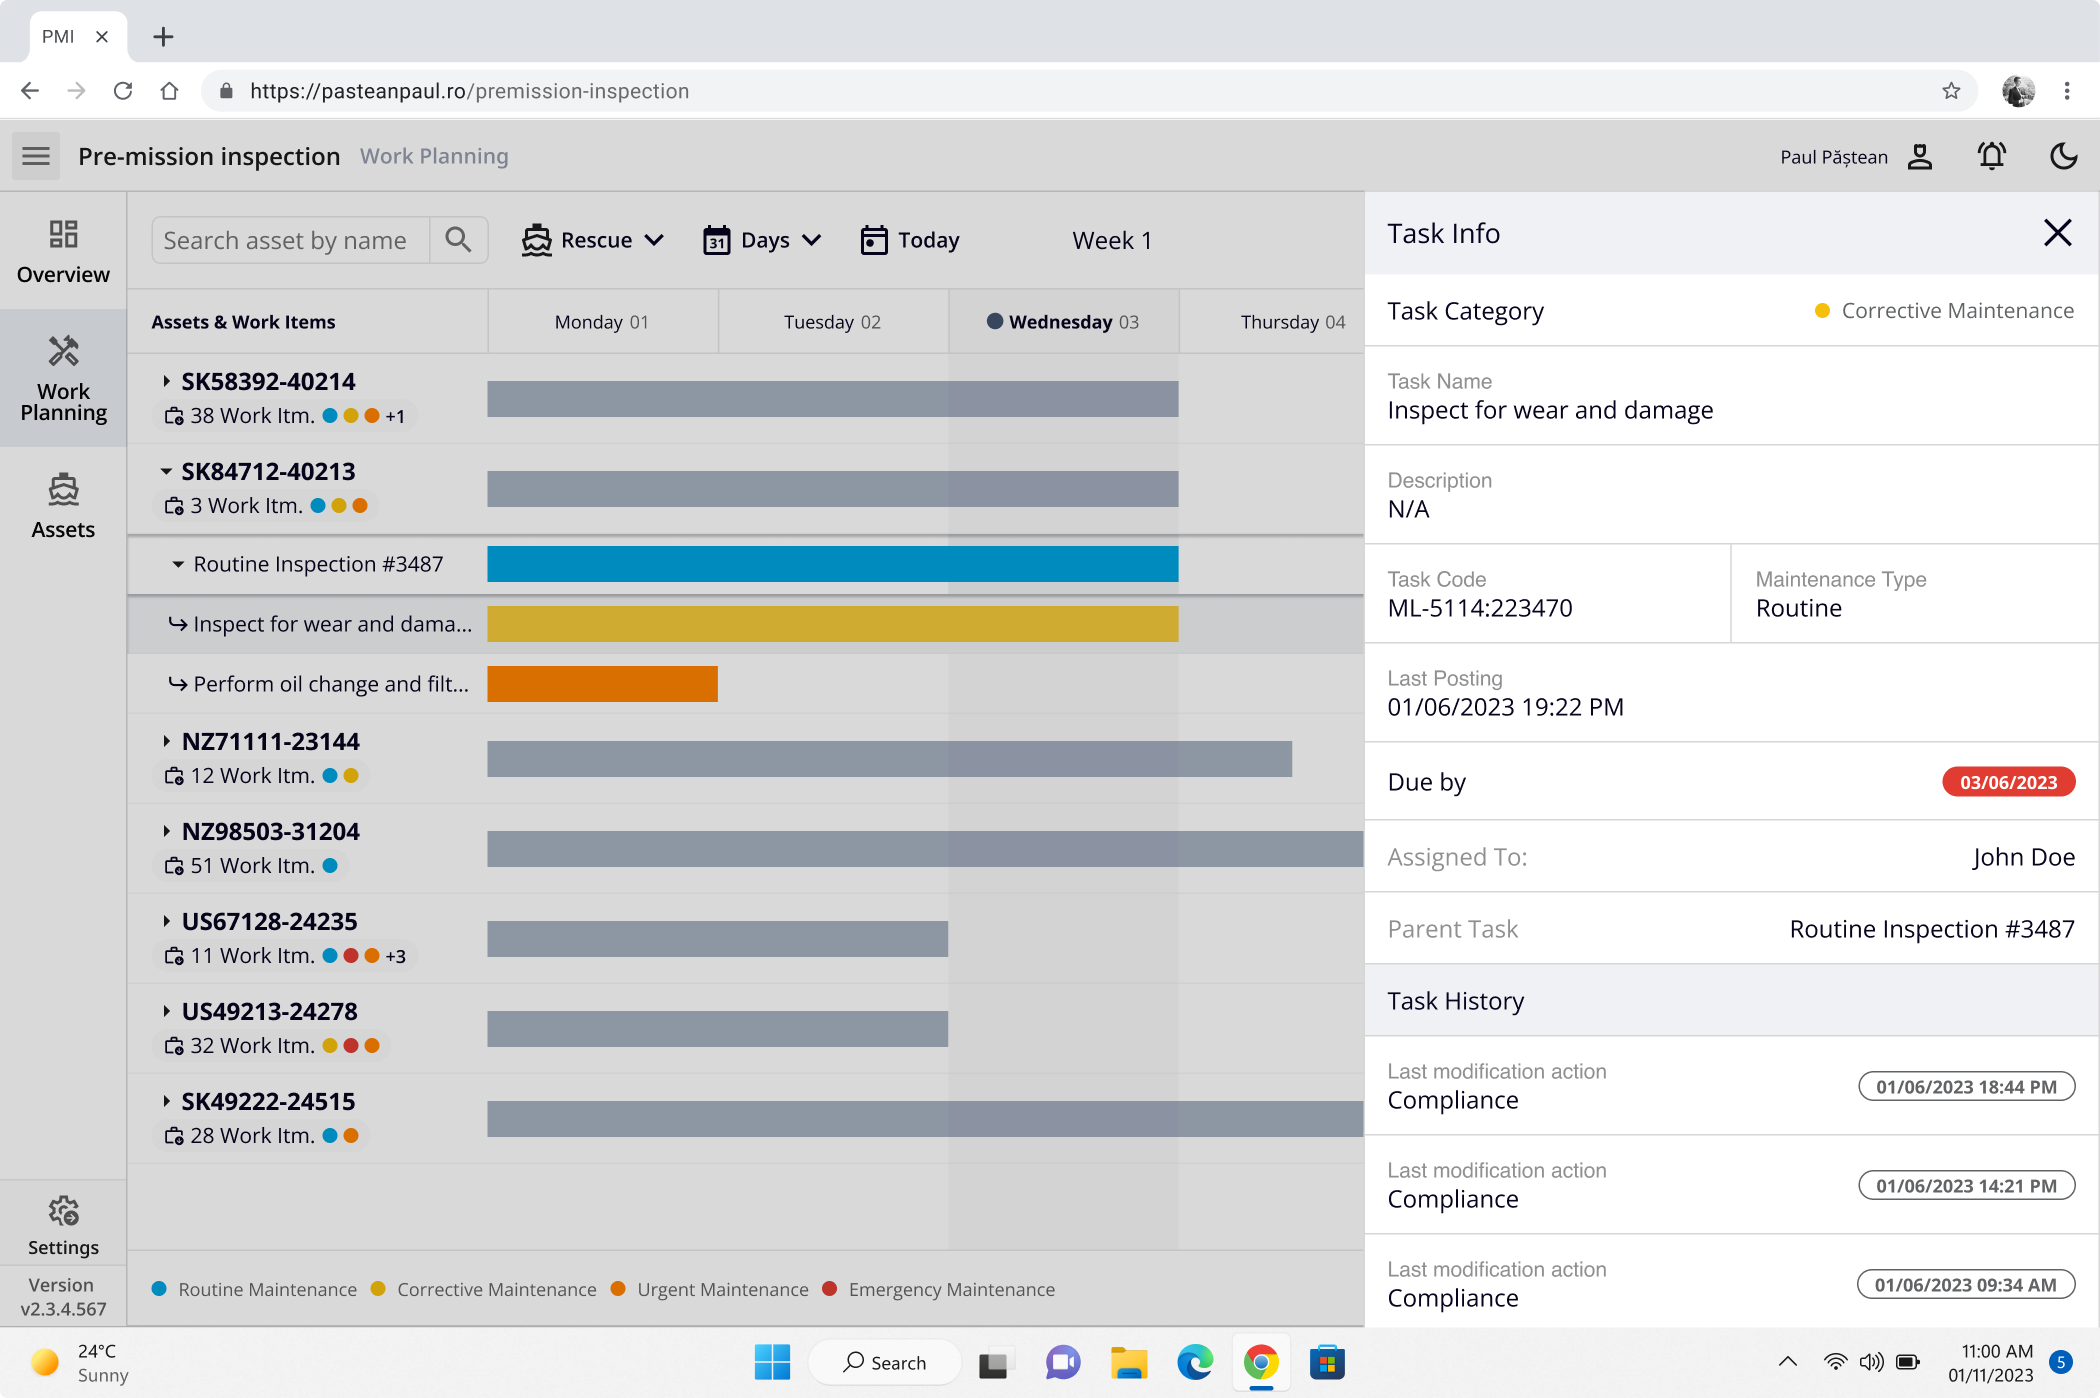Open Settings in the sidebar
The width and height of the screenshot is (2100, 1398).
click(x=63, y=1225)
